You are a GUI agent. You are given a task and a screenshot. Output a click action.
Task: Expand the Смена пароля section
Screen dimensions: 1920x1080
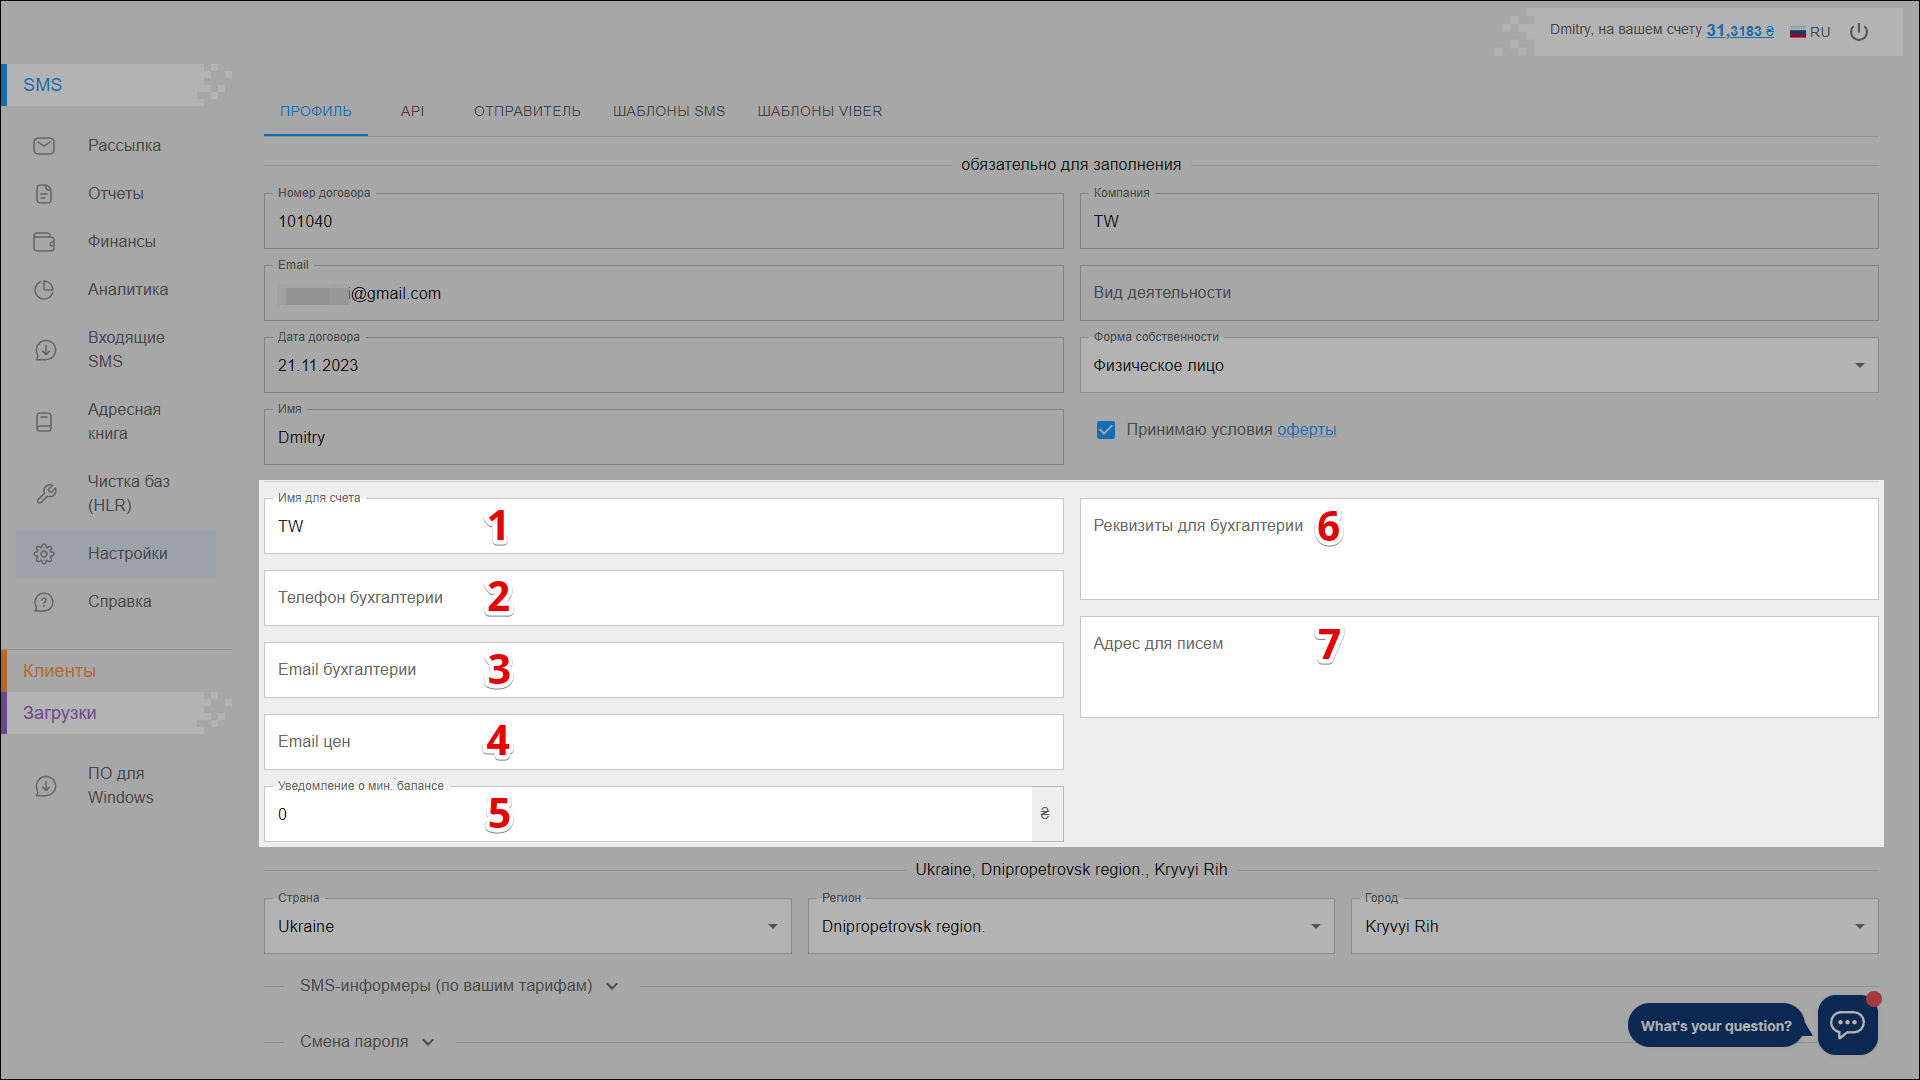[x=367, y=1042]
